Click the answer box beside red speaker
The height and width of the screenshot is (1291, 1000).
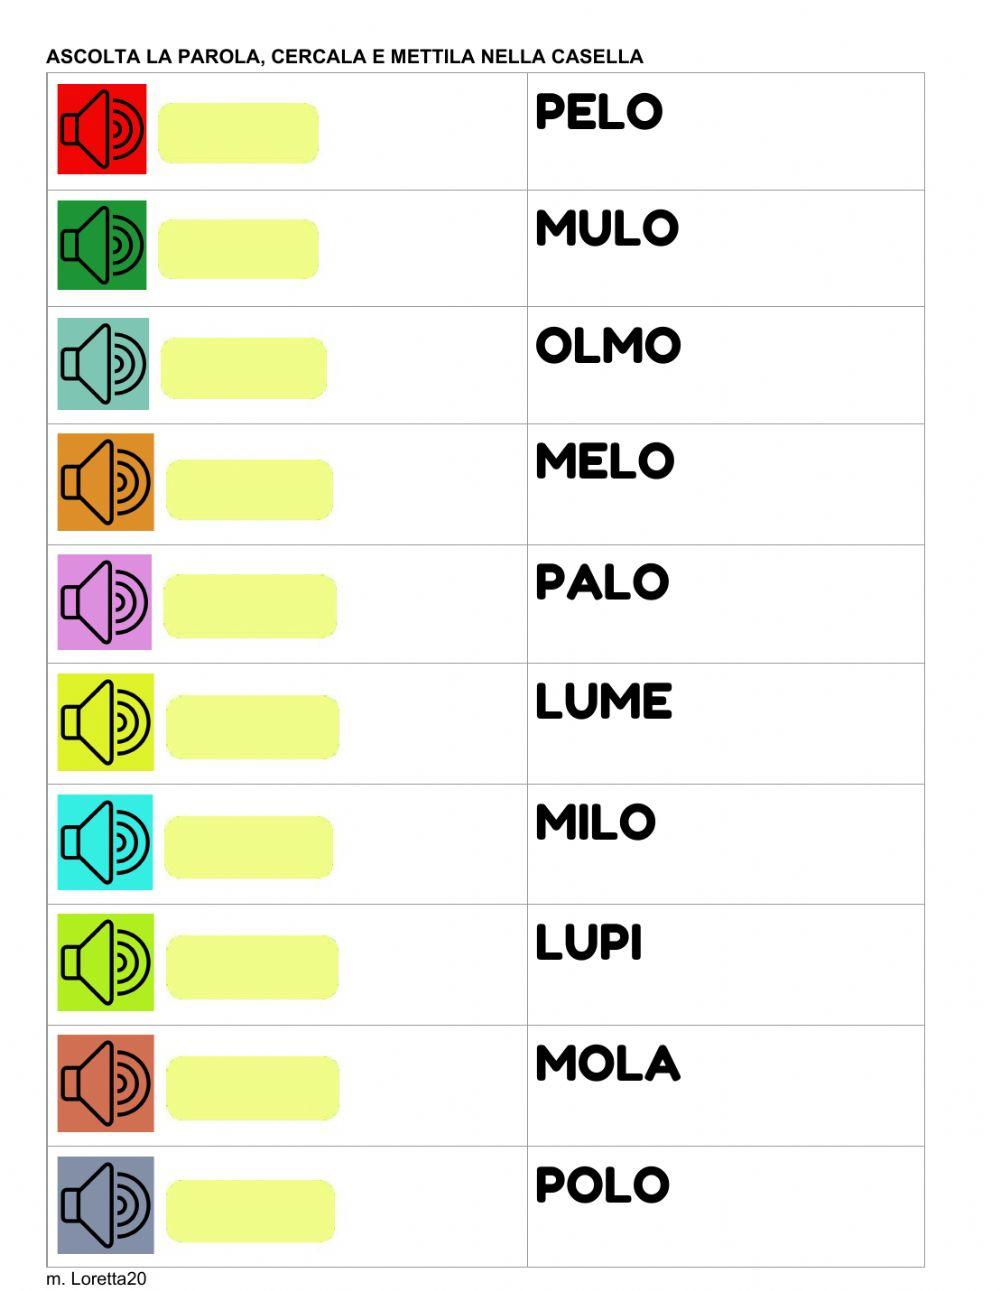(238, 133)
